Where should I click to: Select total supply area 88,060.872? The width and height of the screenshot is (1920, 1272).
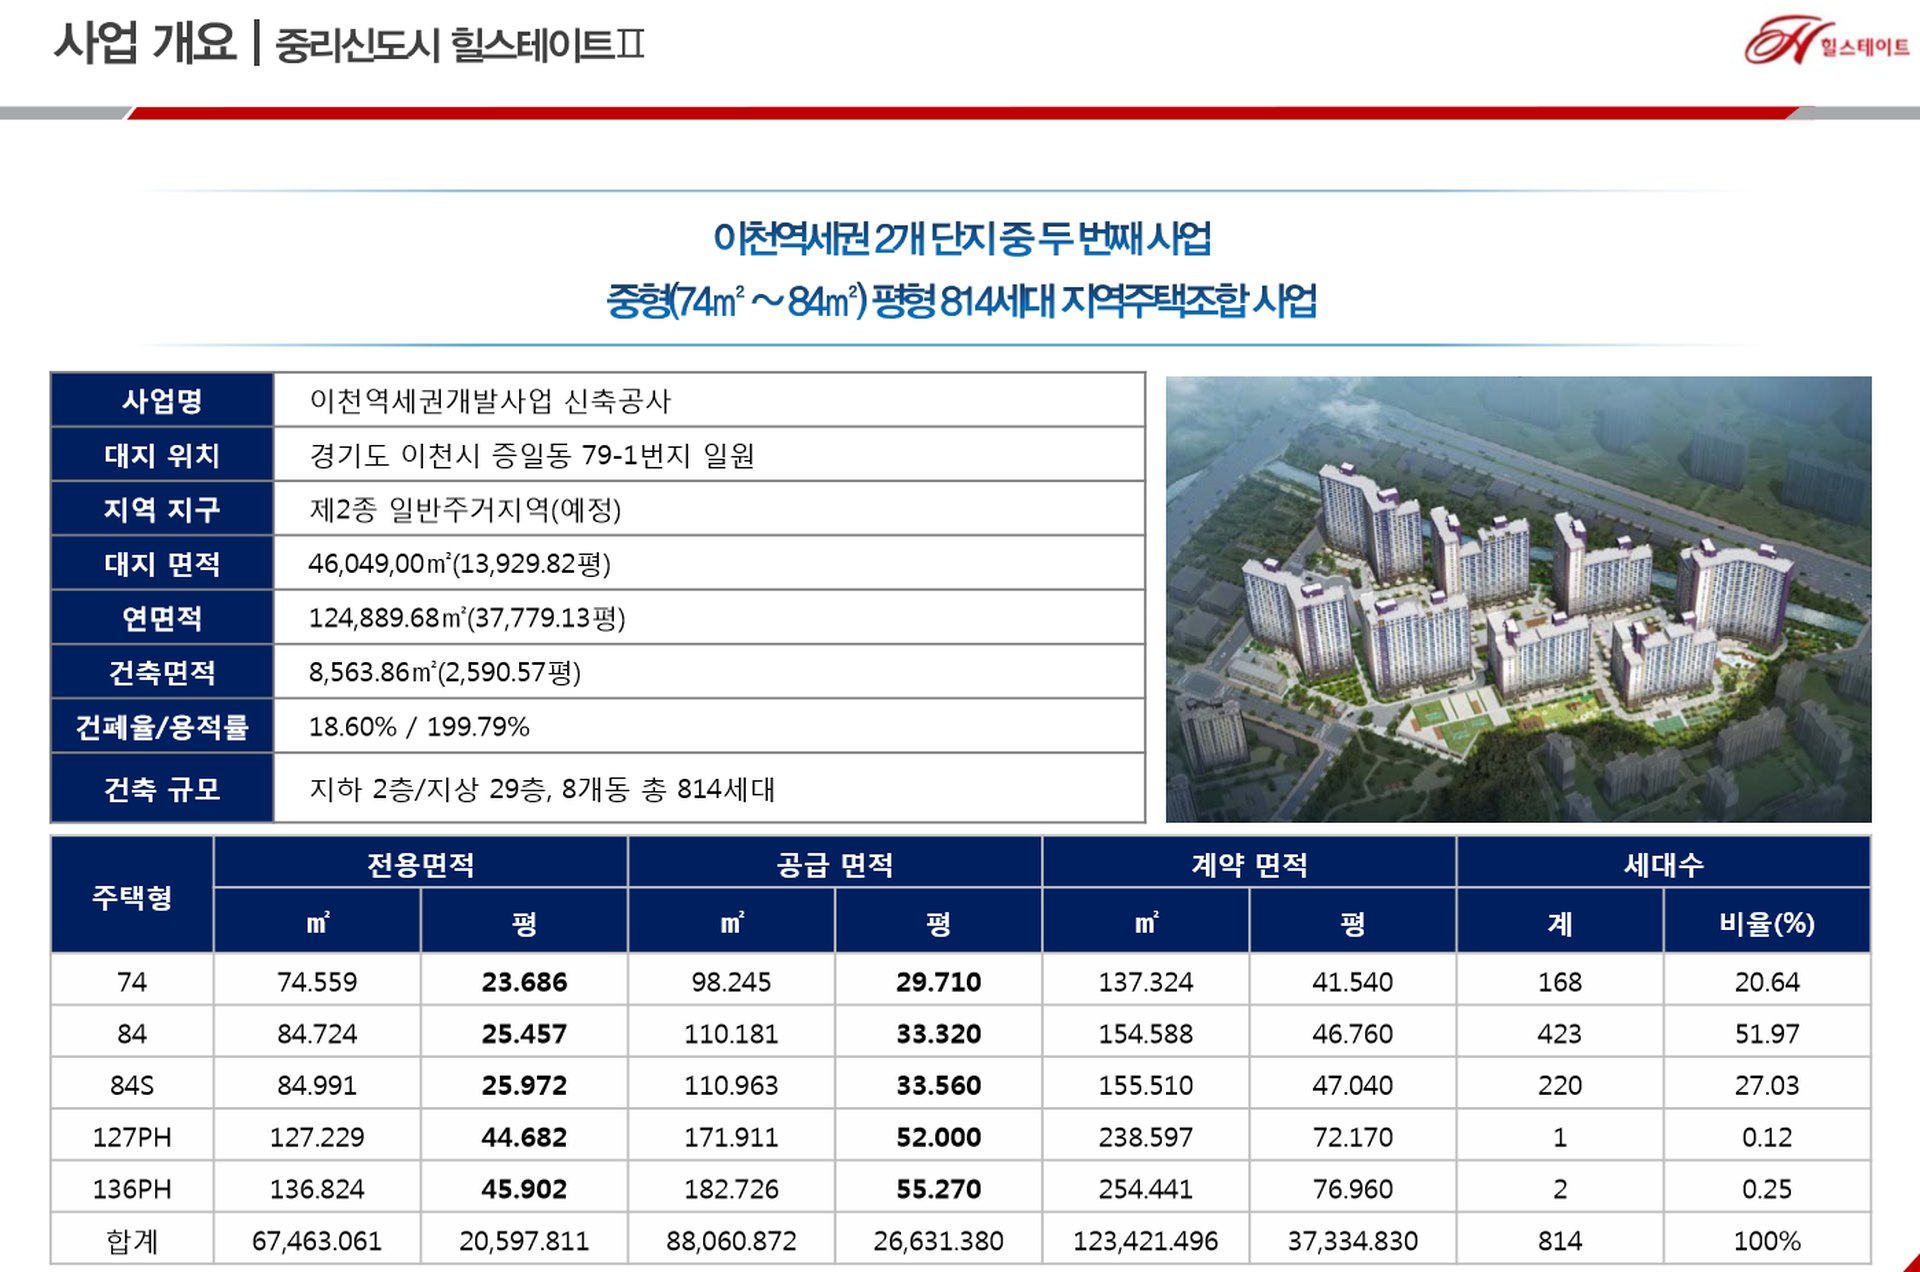pos(731,1241)
